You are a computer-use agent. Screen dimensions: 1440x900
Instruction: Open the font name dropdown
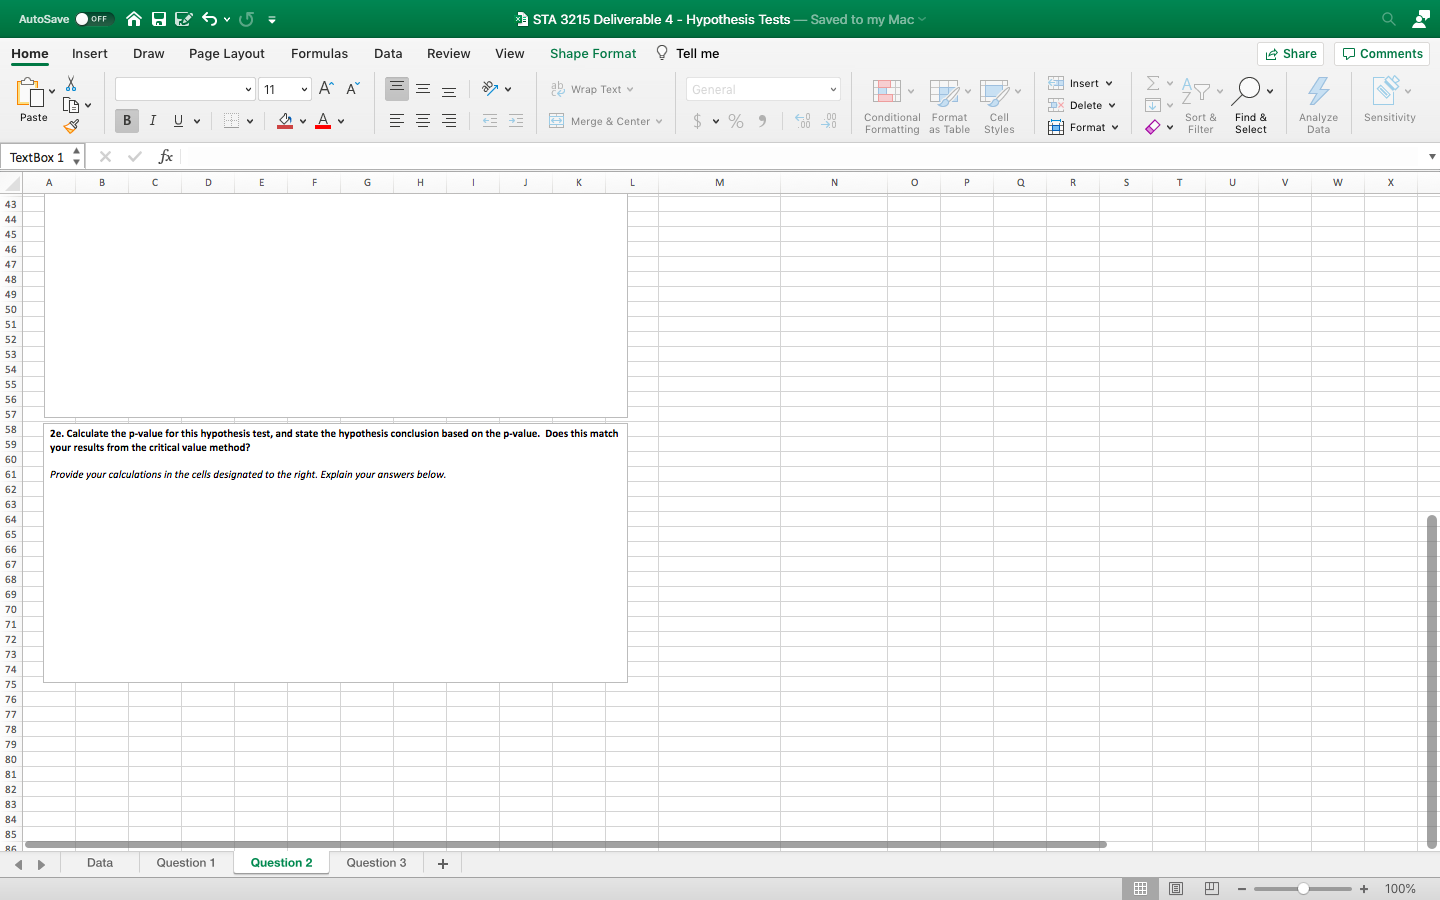click(248, 90)
